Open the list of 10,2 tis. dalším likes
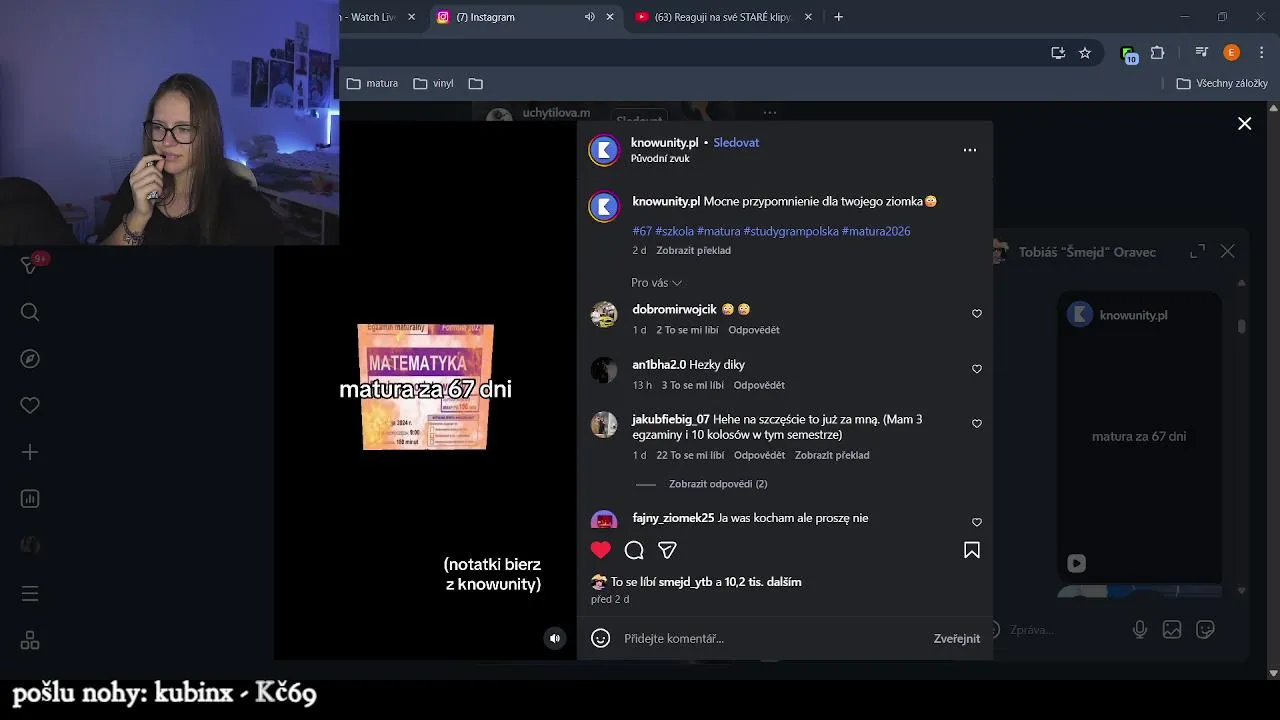 [x=763, y=582]
